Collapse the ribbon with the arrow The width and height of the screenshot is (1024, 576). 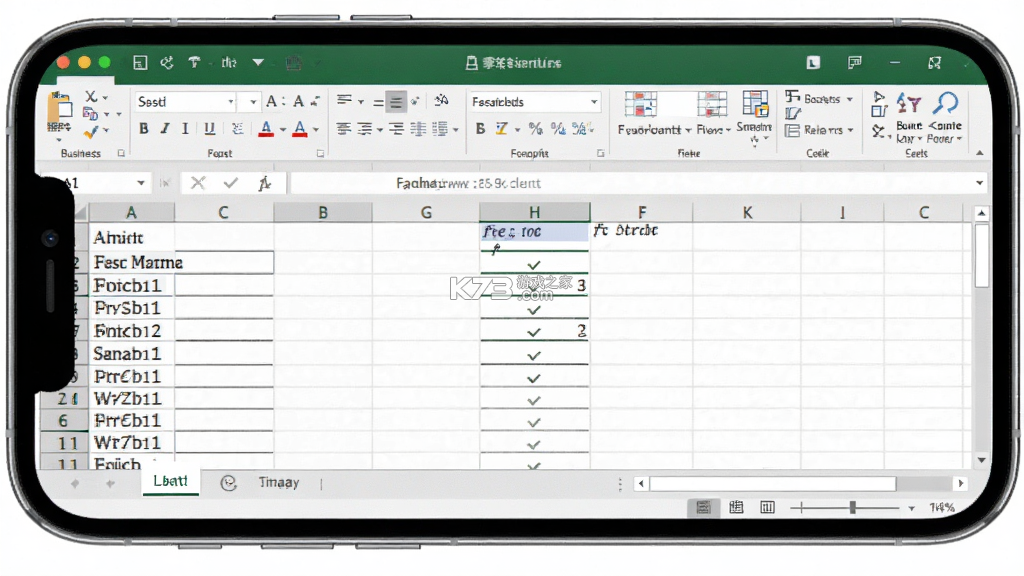[980, 153]
